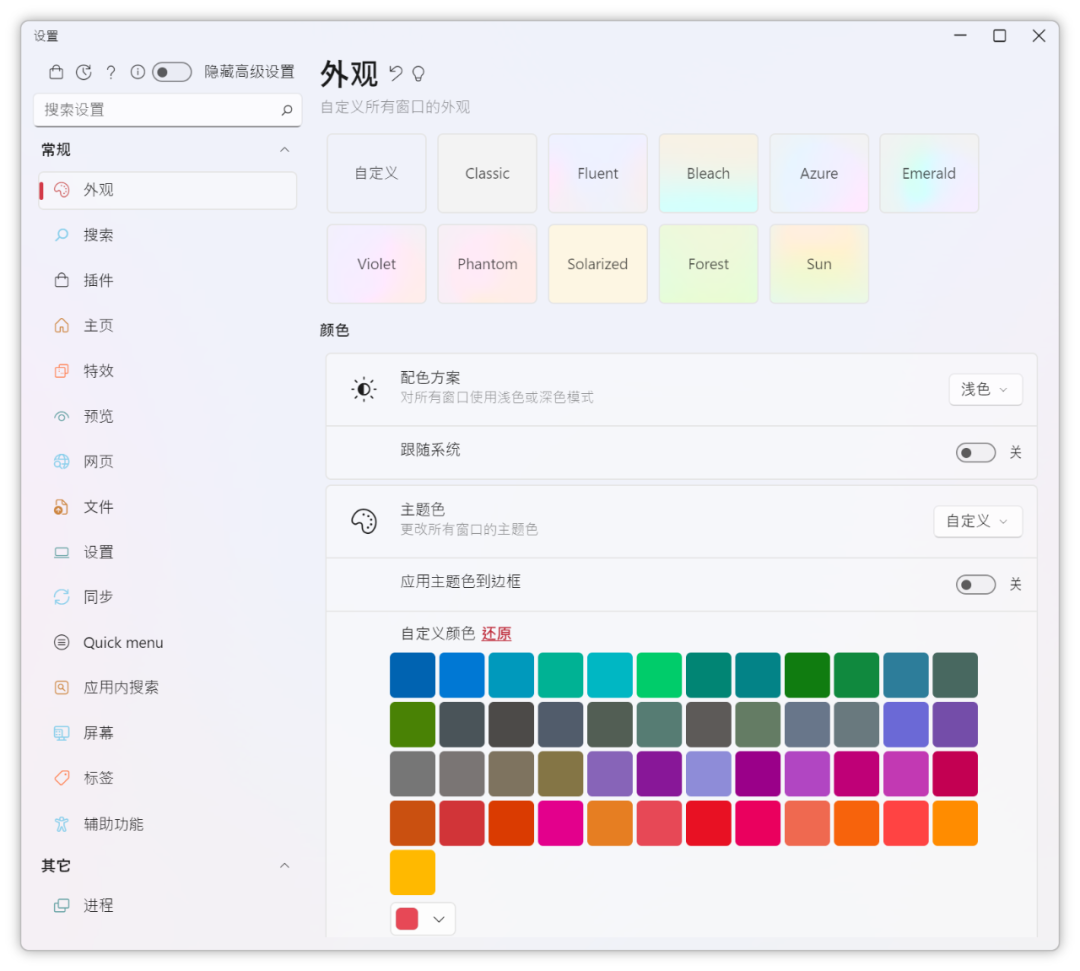1080x971 pixels.
Task: Click the 预览 eye icon in the sidebar
Action: (x=61, y=416)
